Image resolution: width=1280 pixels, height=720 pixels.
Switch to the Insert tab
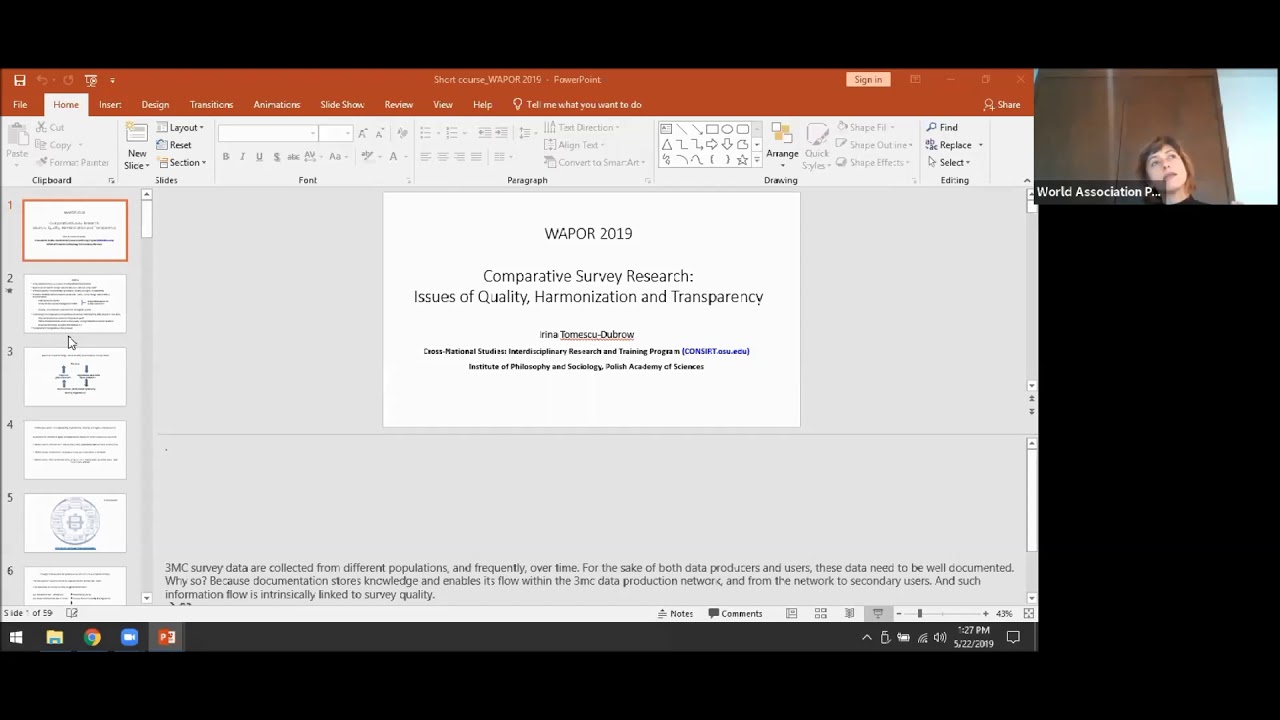click(x=110, y=104)
